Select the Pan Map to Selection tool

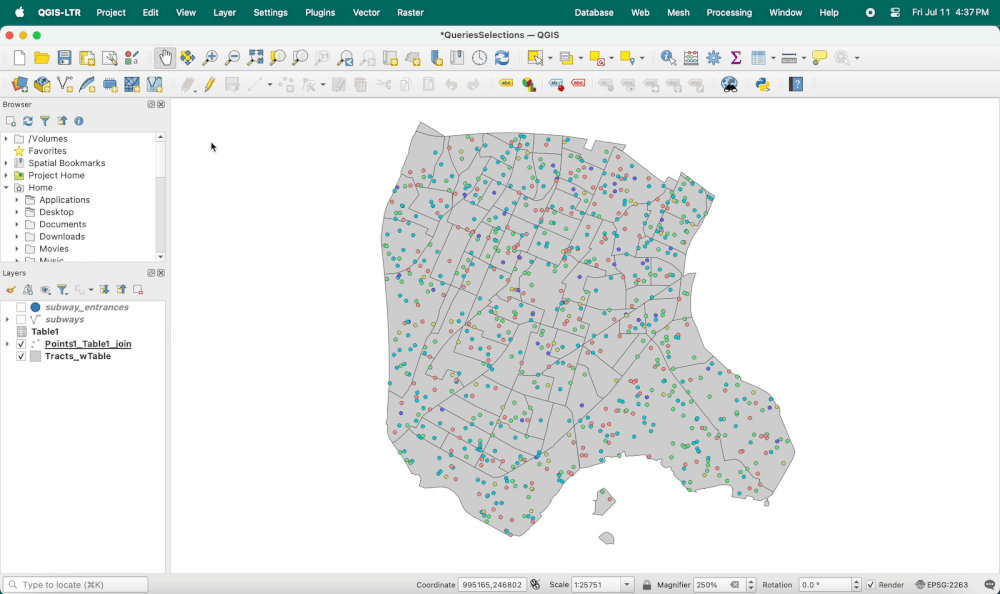click(x=188, y=58)
